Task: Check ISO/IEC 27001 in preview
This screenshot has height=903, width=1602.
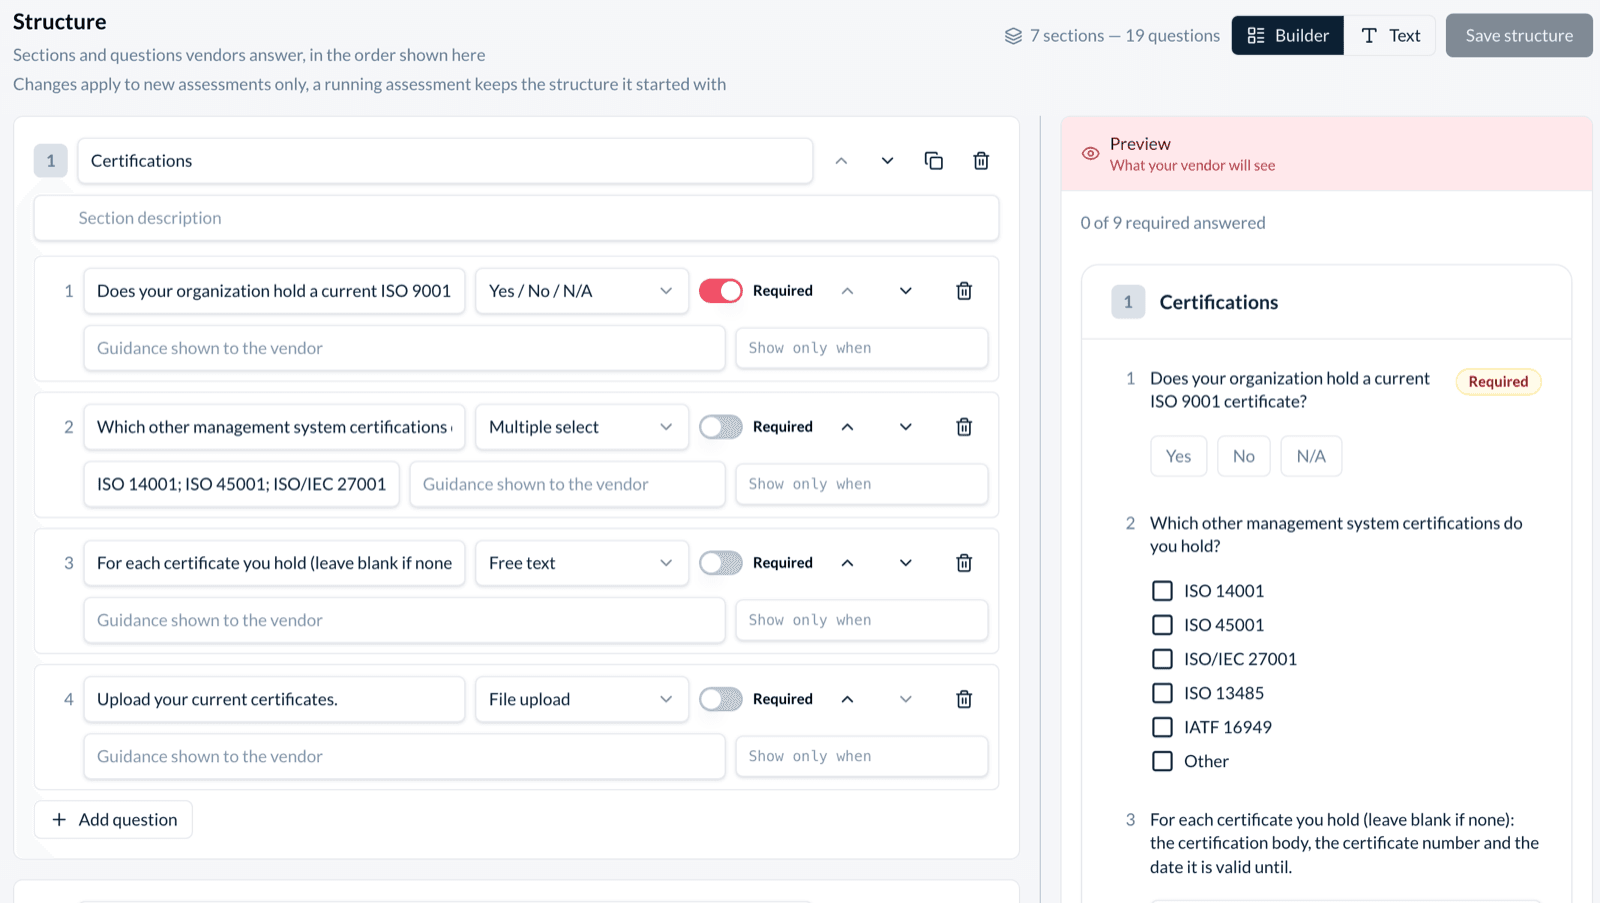Action: click(1162, 659)
